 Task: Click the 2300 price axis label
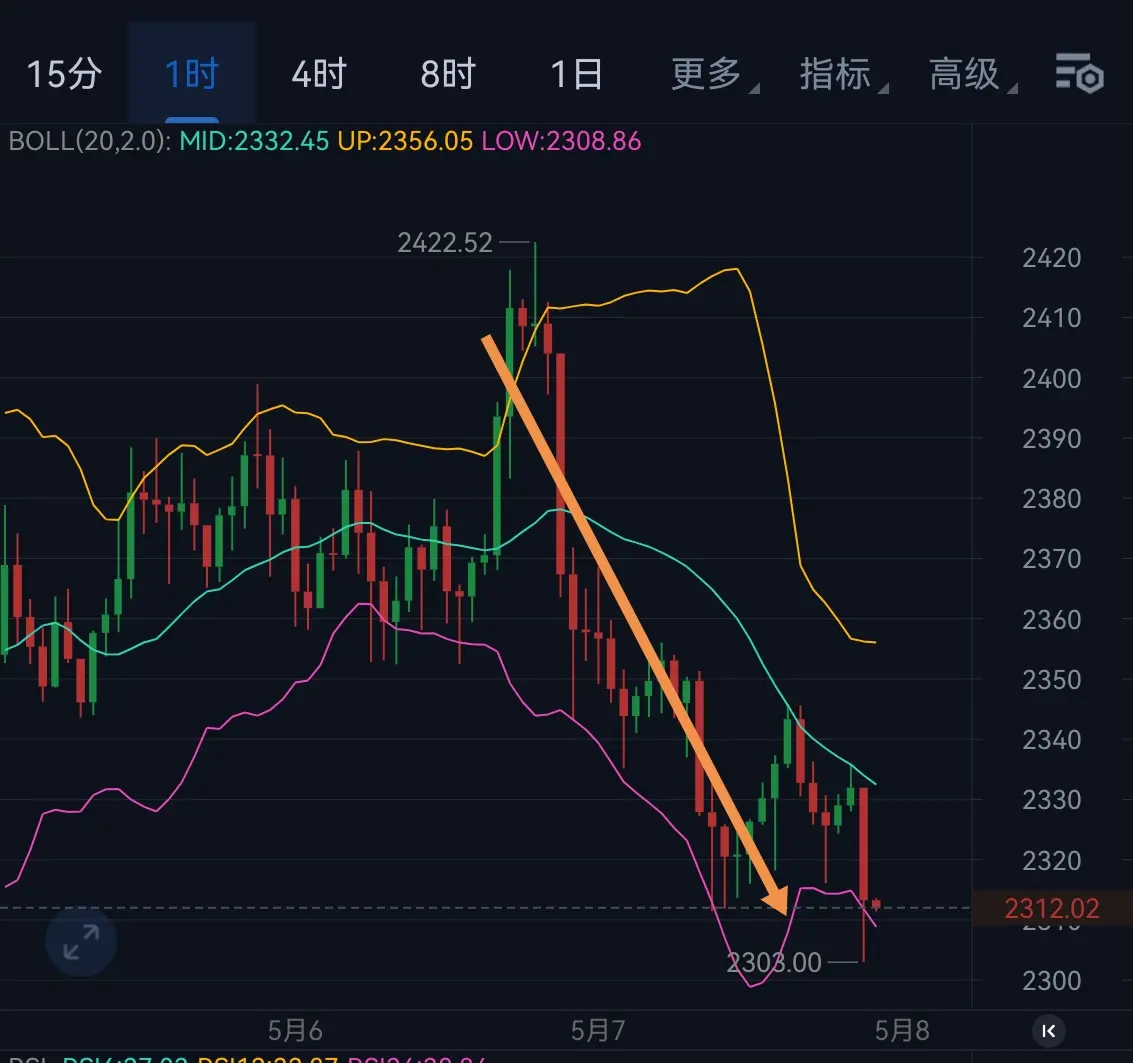[x=1052, y=981]
